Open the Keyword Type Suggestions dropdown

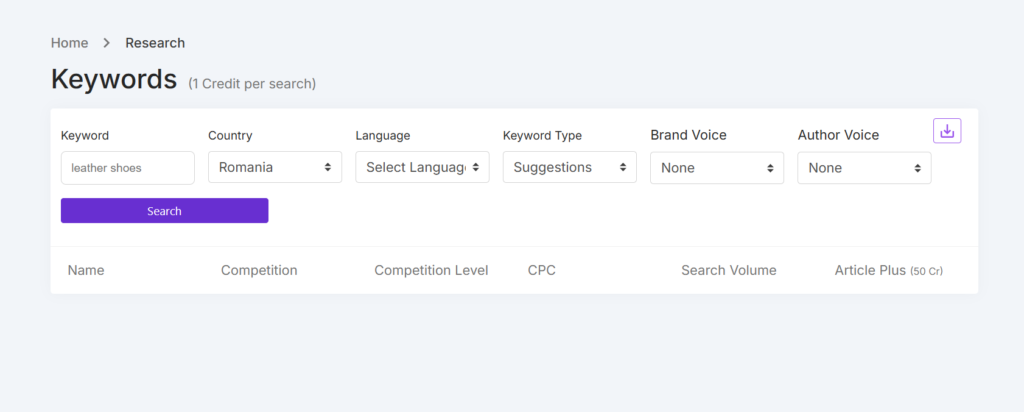[x=569, y=167]
